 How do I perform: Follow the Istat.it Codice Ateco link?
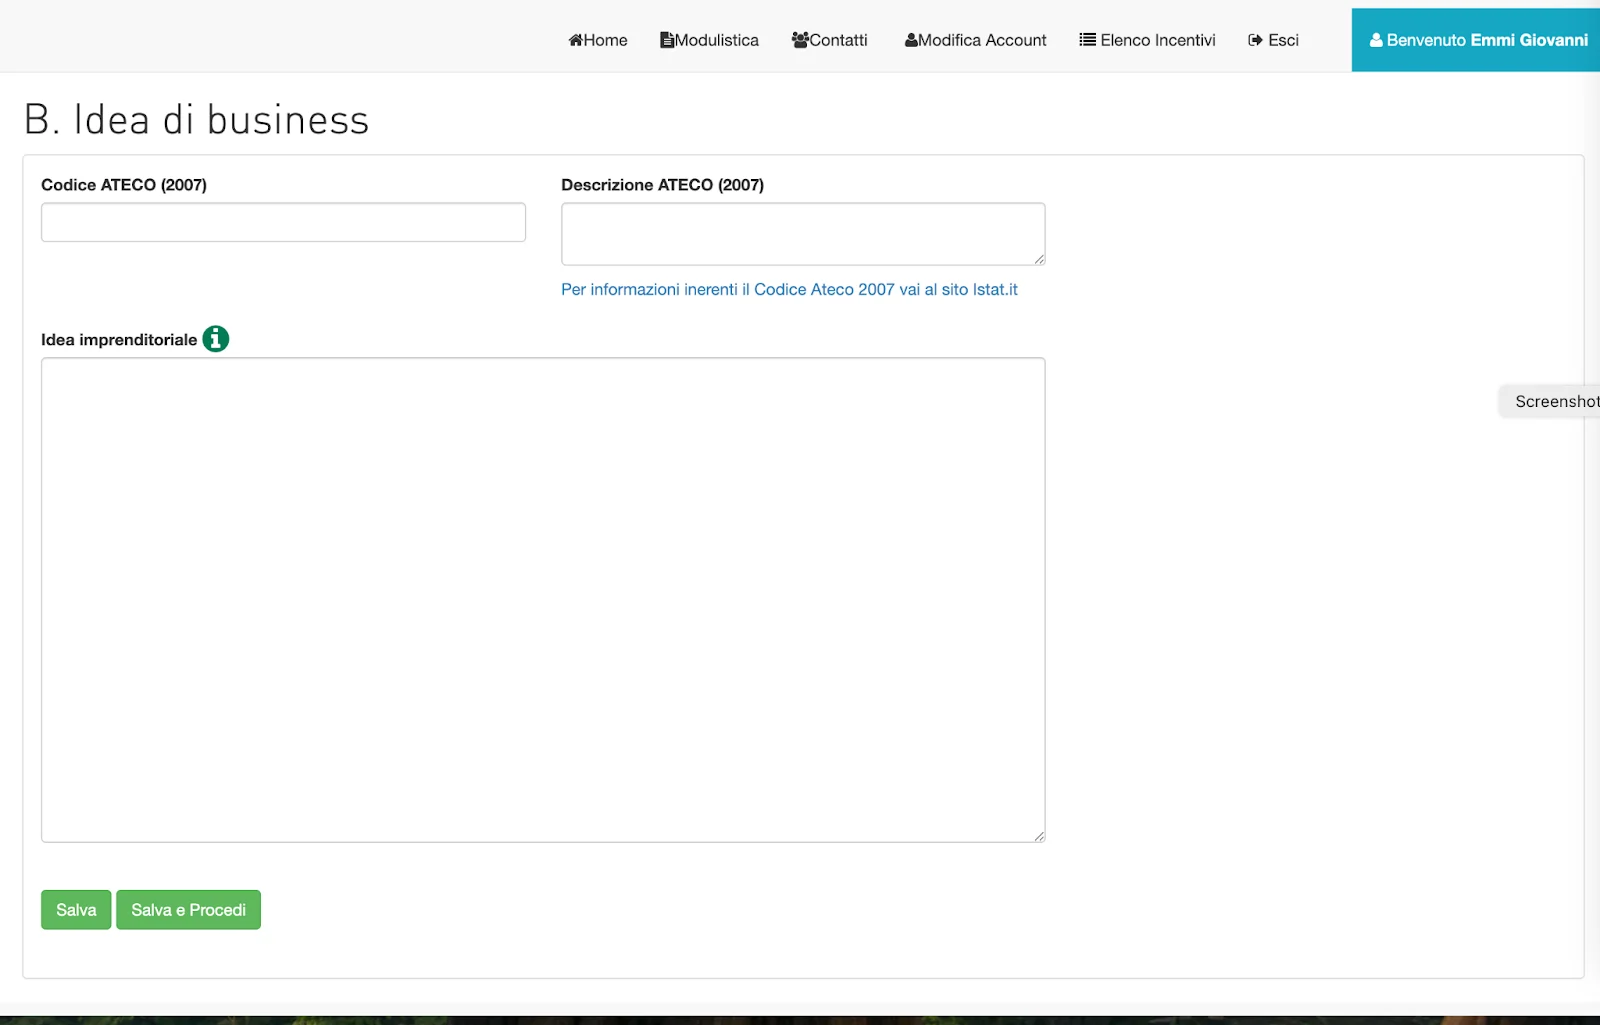tap(789, 289)
